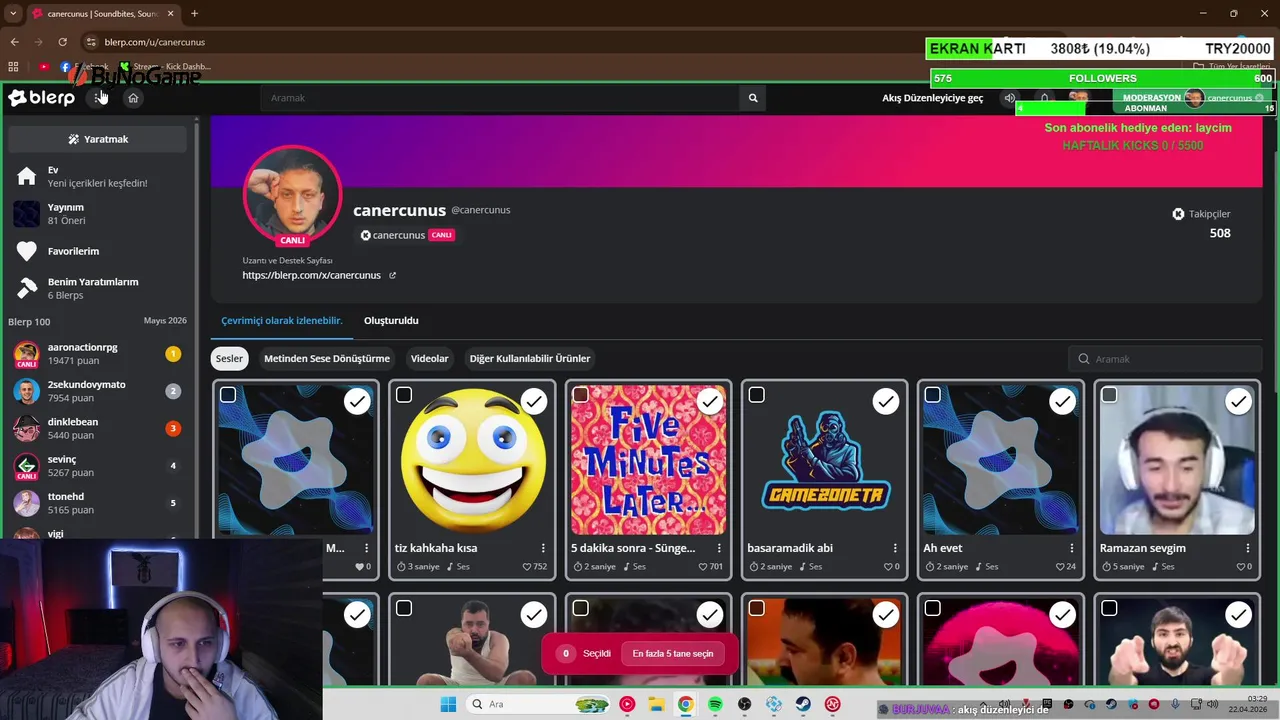1280x720 pixels.
Task: Open three-dot menu for basaramadik abi
Action: (895, 548)
